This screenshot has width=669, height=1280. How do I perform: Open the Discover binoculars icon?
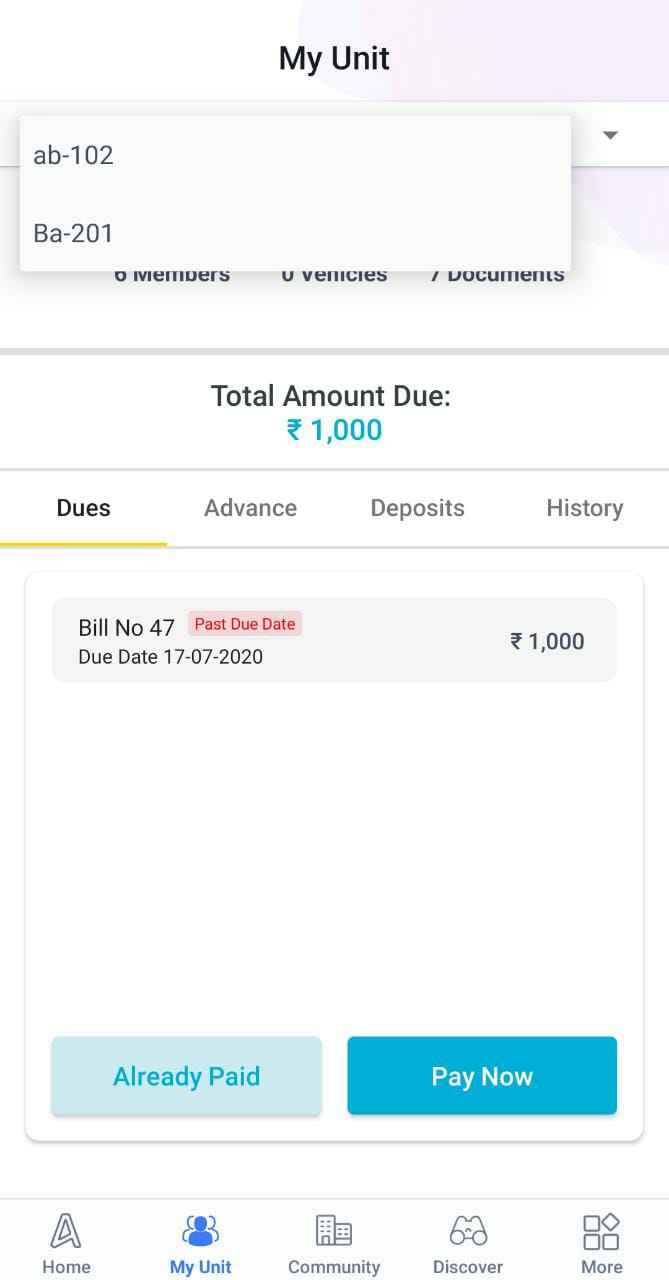point(468,1231)
